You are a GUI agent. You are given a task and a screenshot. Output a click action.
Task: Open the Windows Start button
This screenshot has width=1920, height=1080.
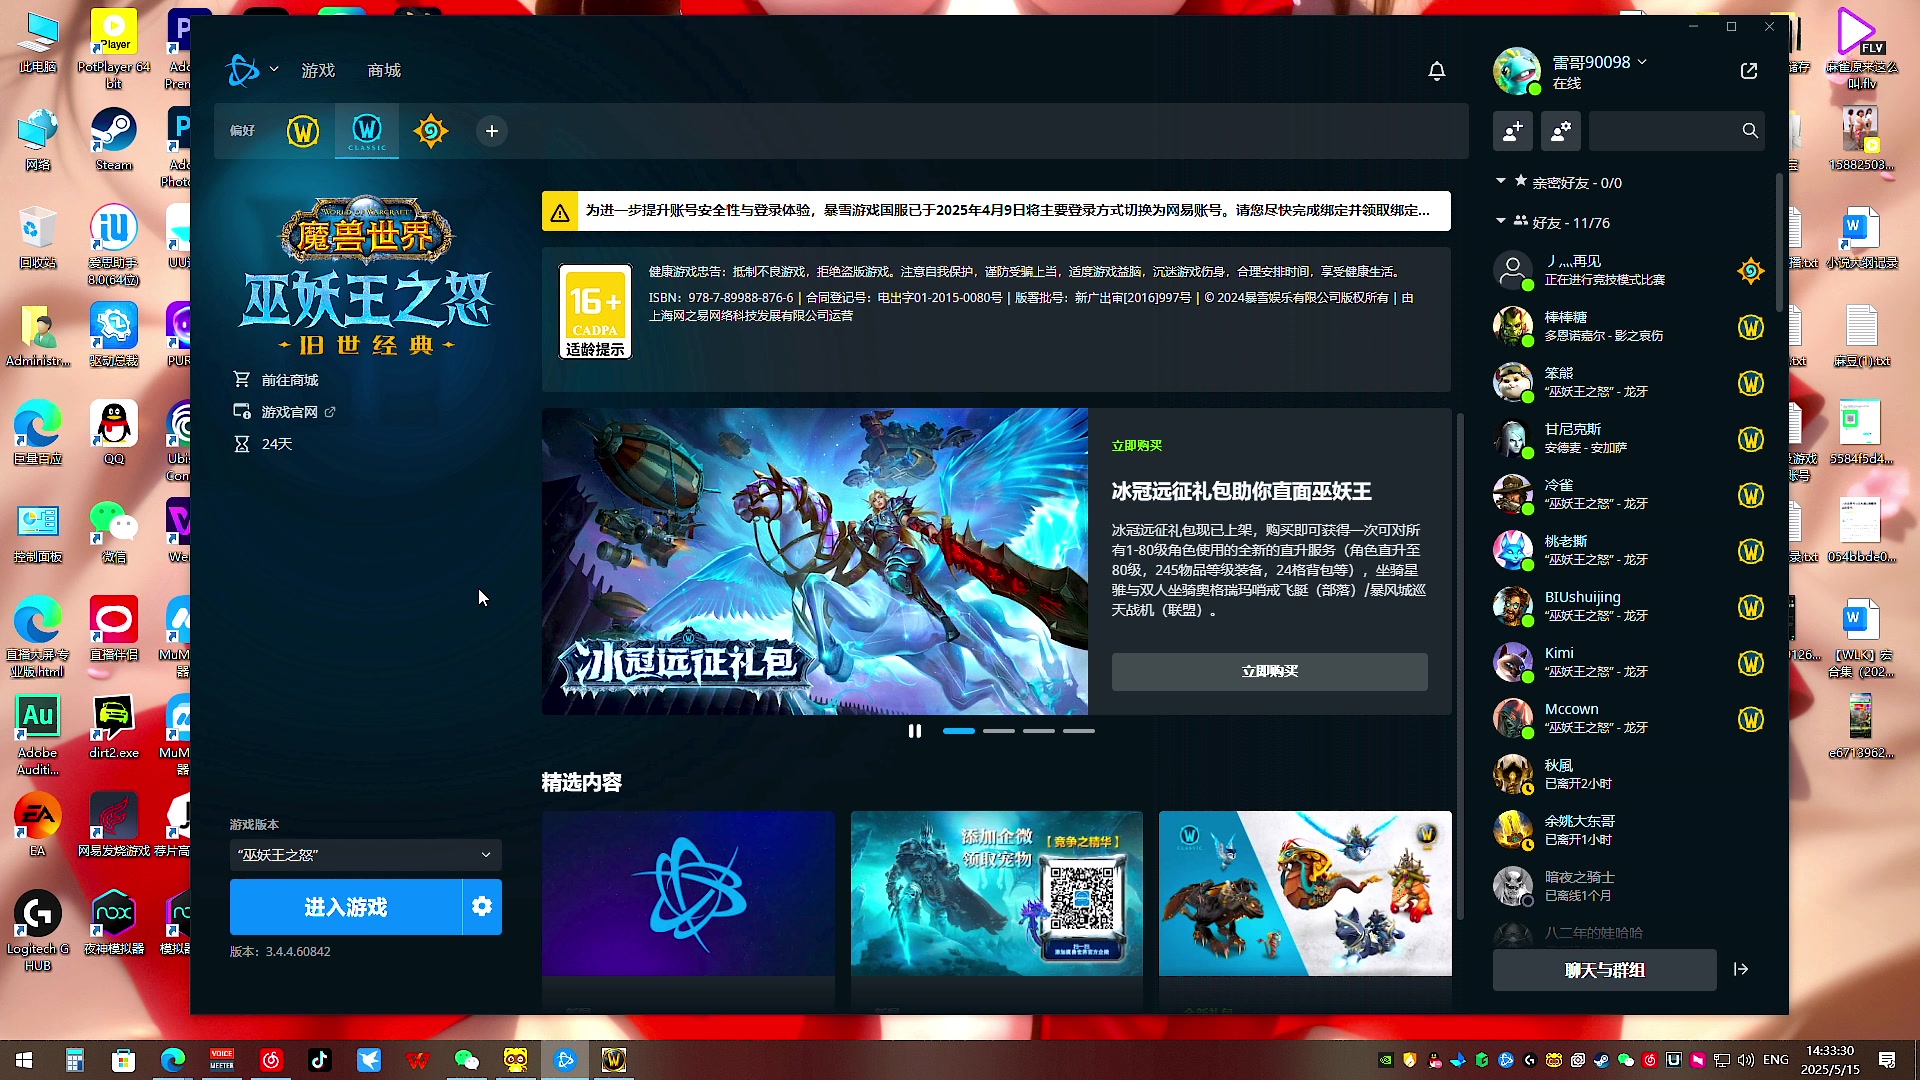point(24,1060)
